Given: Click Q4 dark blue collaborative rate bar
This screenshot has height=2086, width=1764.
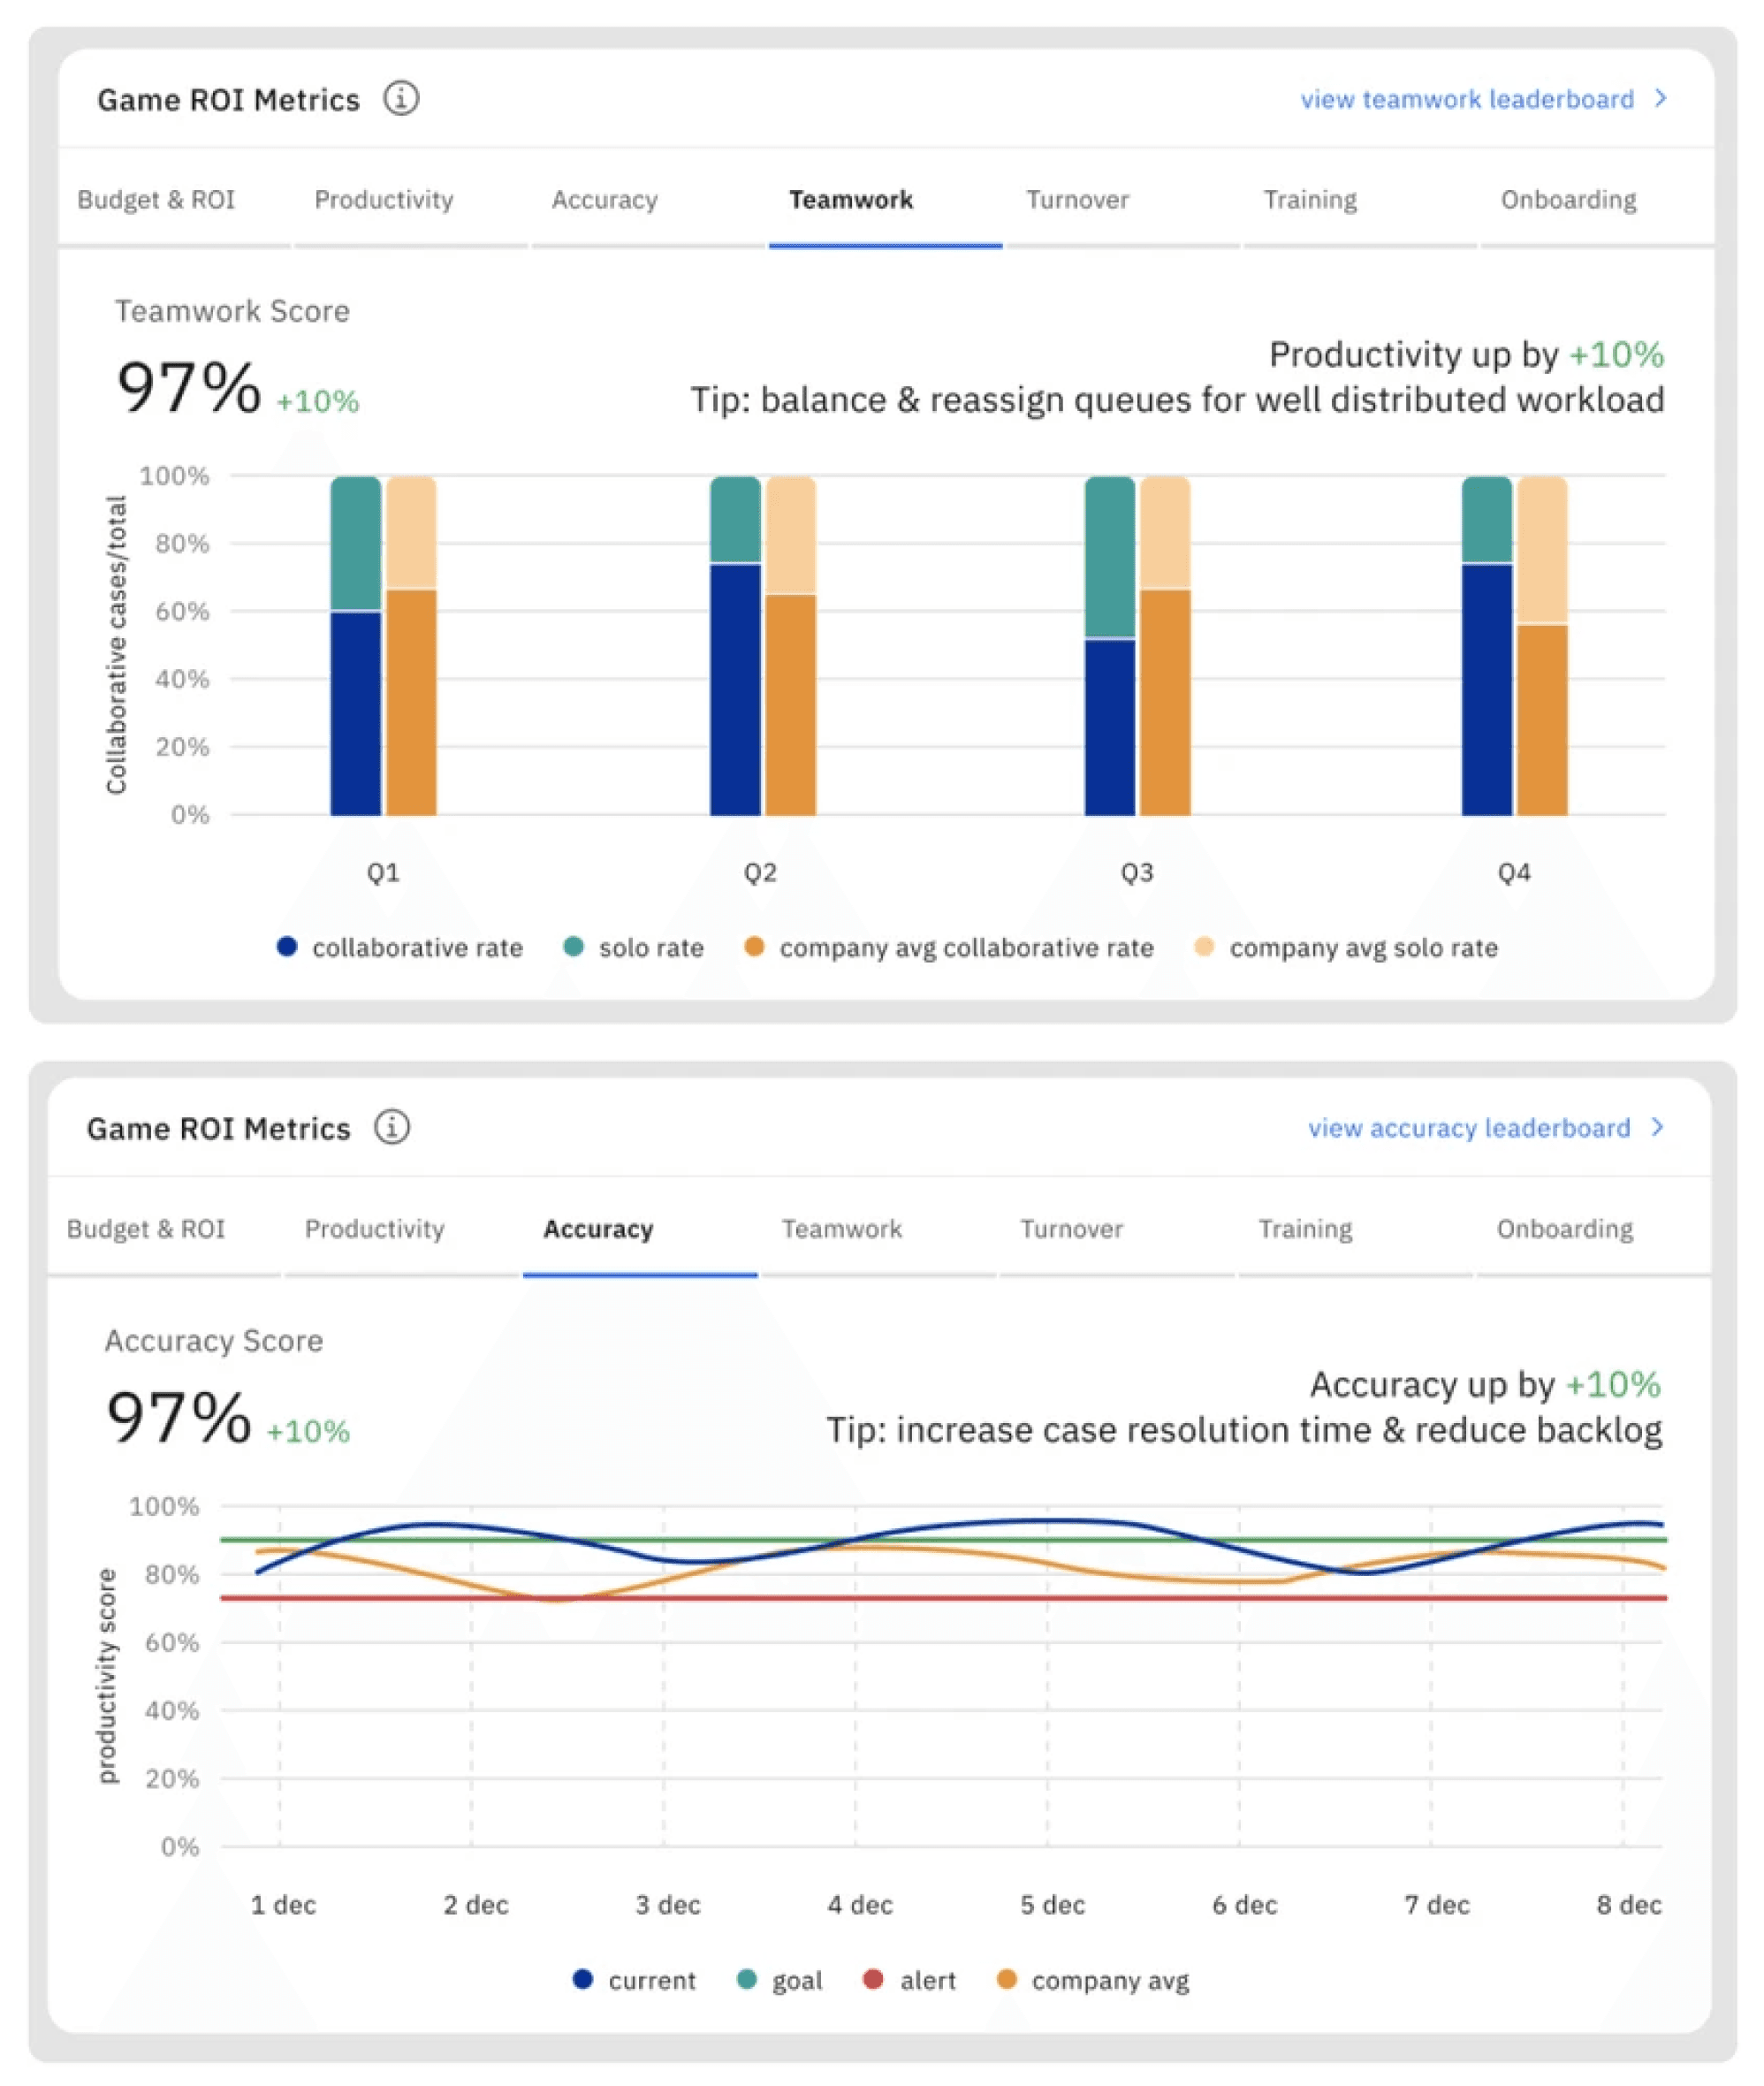Looking at the screenshot, I should 1487,690.
